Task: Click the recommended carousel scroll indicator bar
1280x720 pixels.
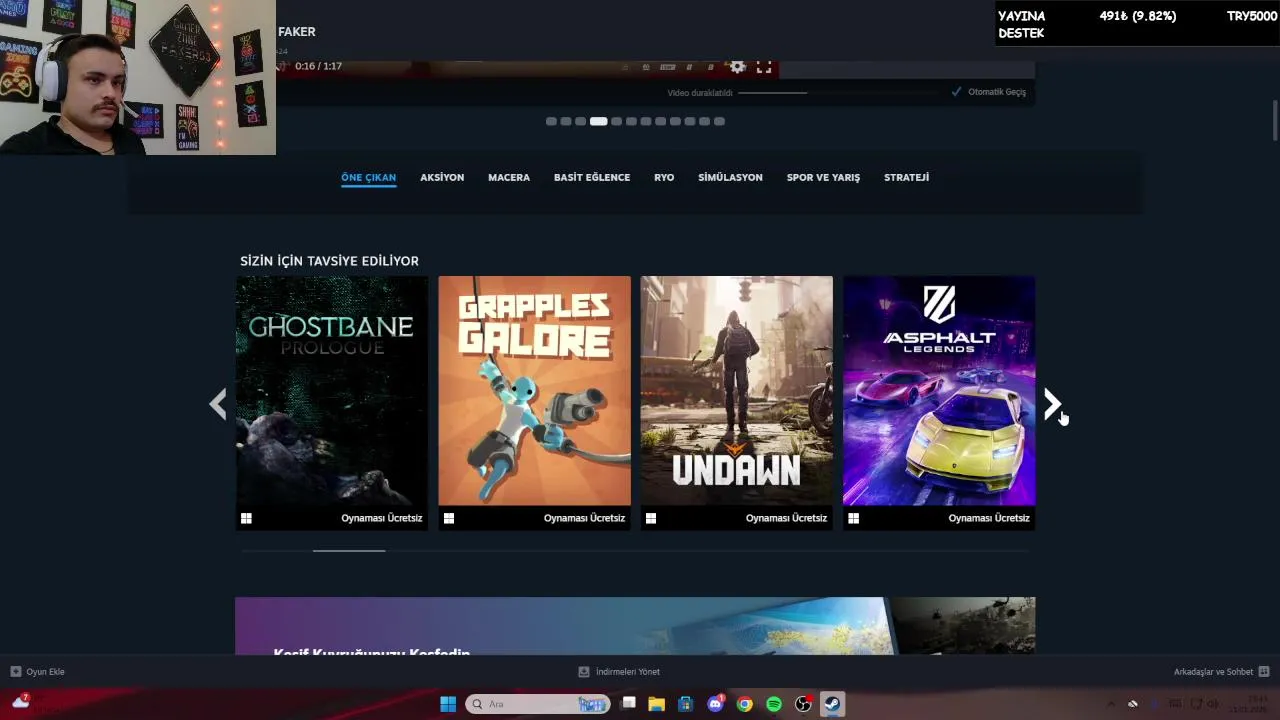Action: (x=349, y=550)
